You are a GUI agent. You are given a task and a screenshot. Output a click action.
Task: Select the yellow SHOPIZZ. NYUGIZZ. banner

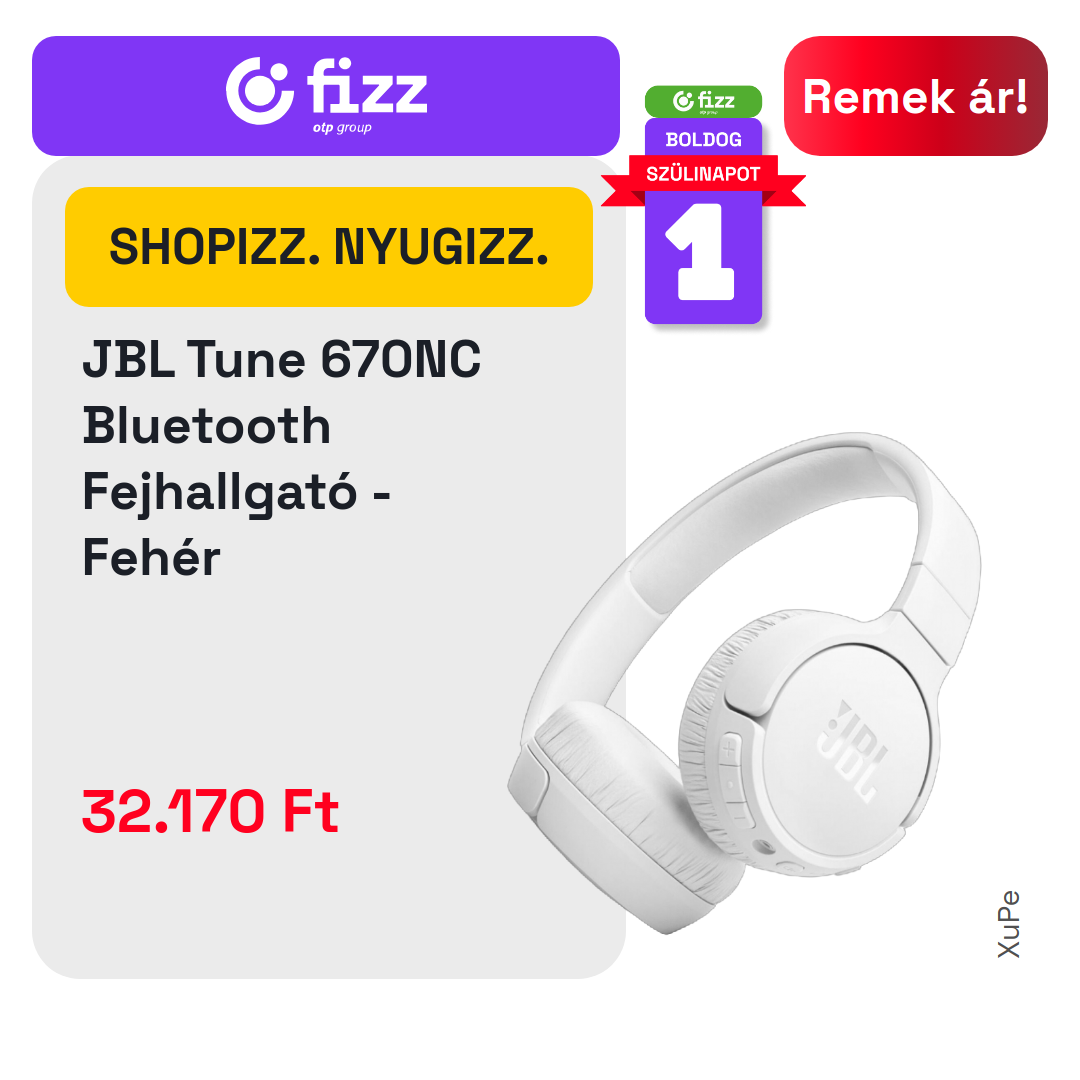[329, 247]
